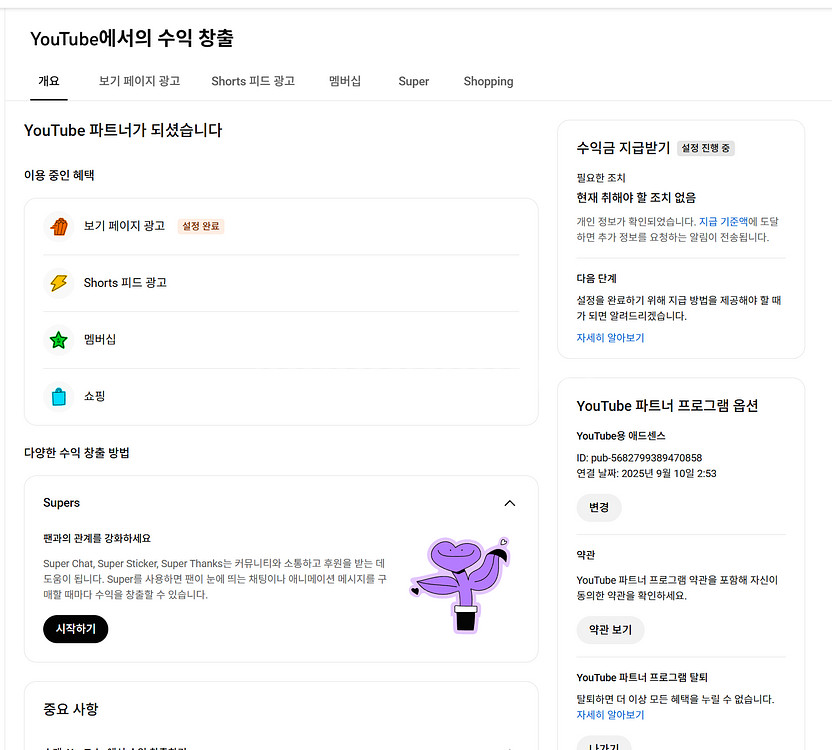Click the 시작하기 button in the Supers card
Viewport: 832px width, 750px height.
(75, 628)
